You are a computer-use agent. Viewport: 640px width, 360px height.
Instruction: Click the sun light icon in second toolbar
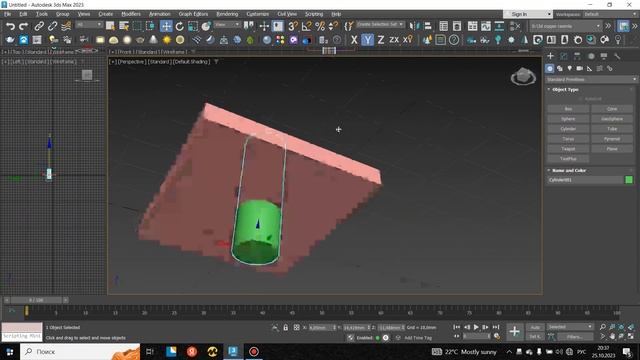click(167, 40)
